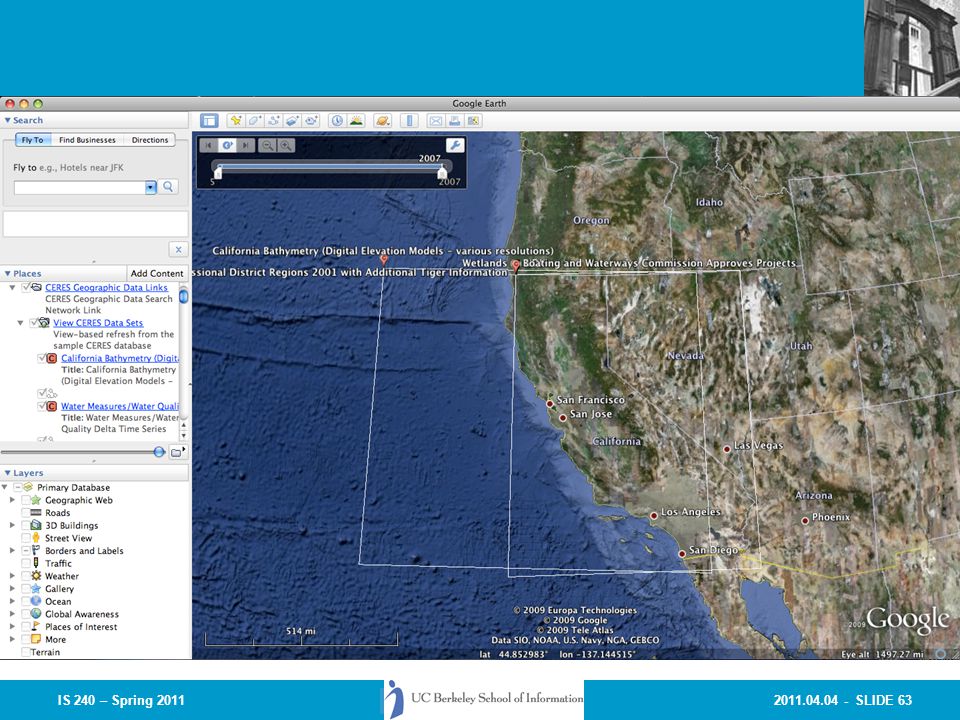Collapse View CERES Data Sets tree
This screenshot has height=720, width=960.
point(20,323)
